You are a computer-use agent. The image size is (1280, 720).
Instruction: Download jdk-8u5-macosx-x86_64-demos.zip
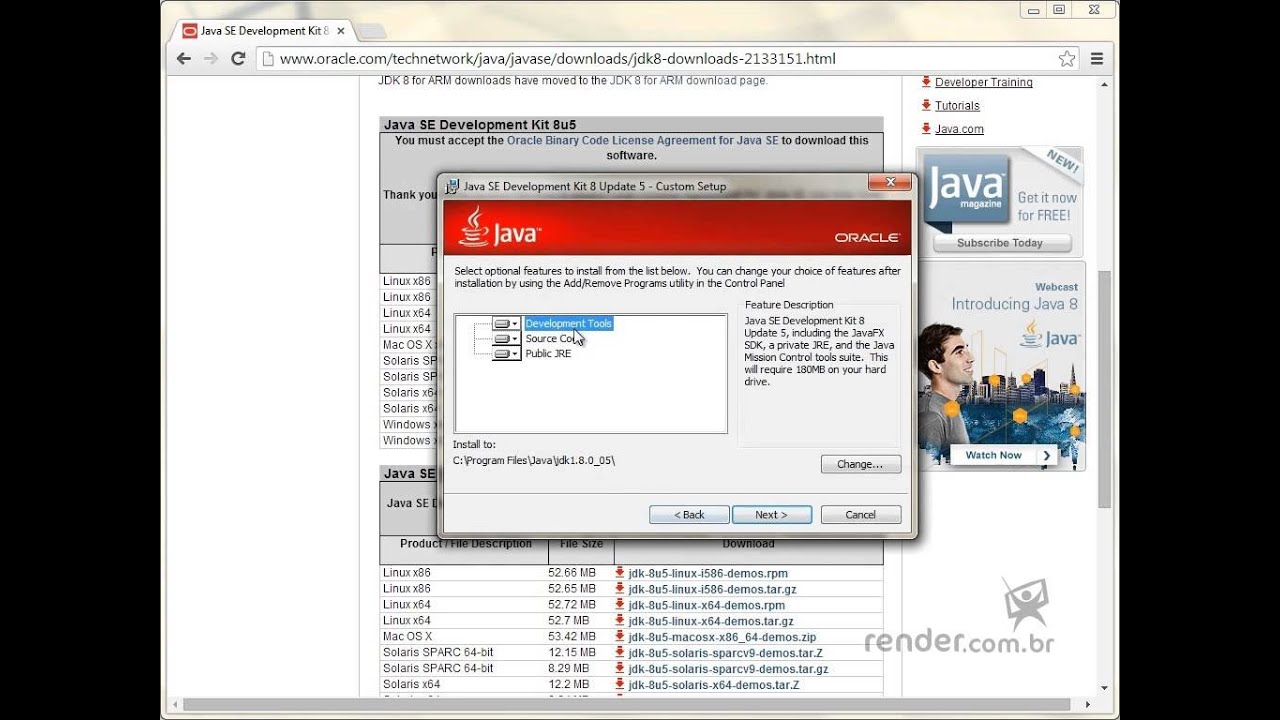(722, 638)
